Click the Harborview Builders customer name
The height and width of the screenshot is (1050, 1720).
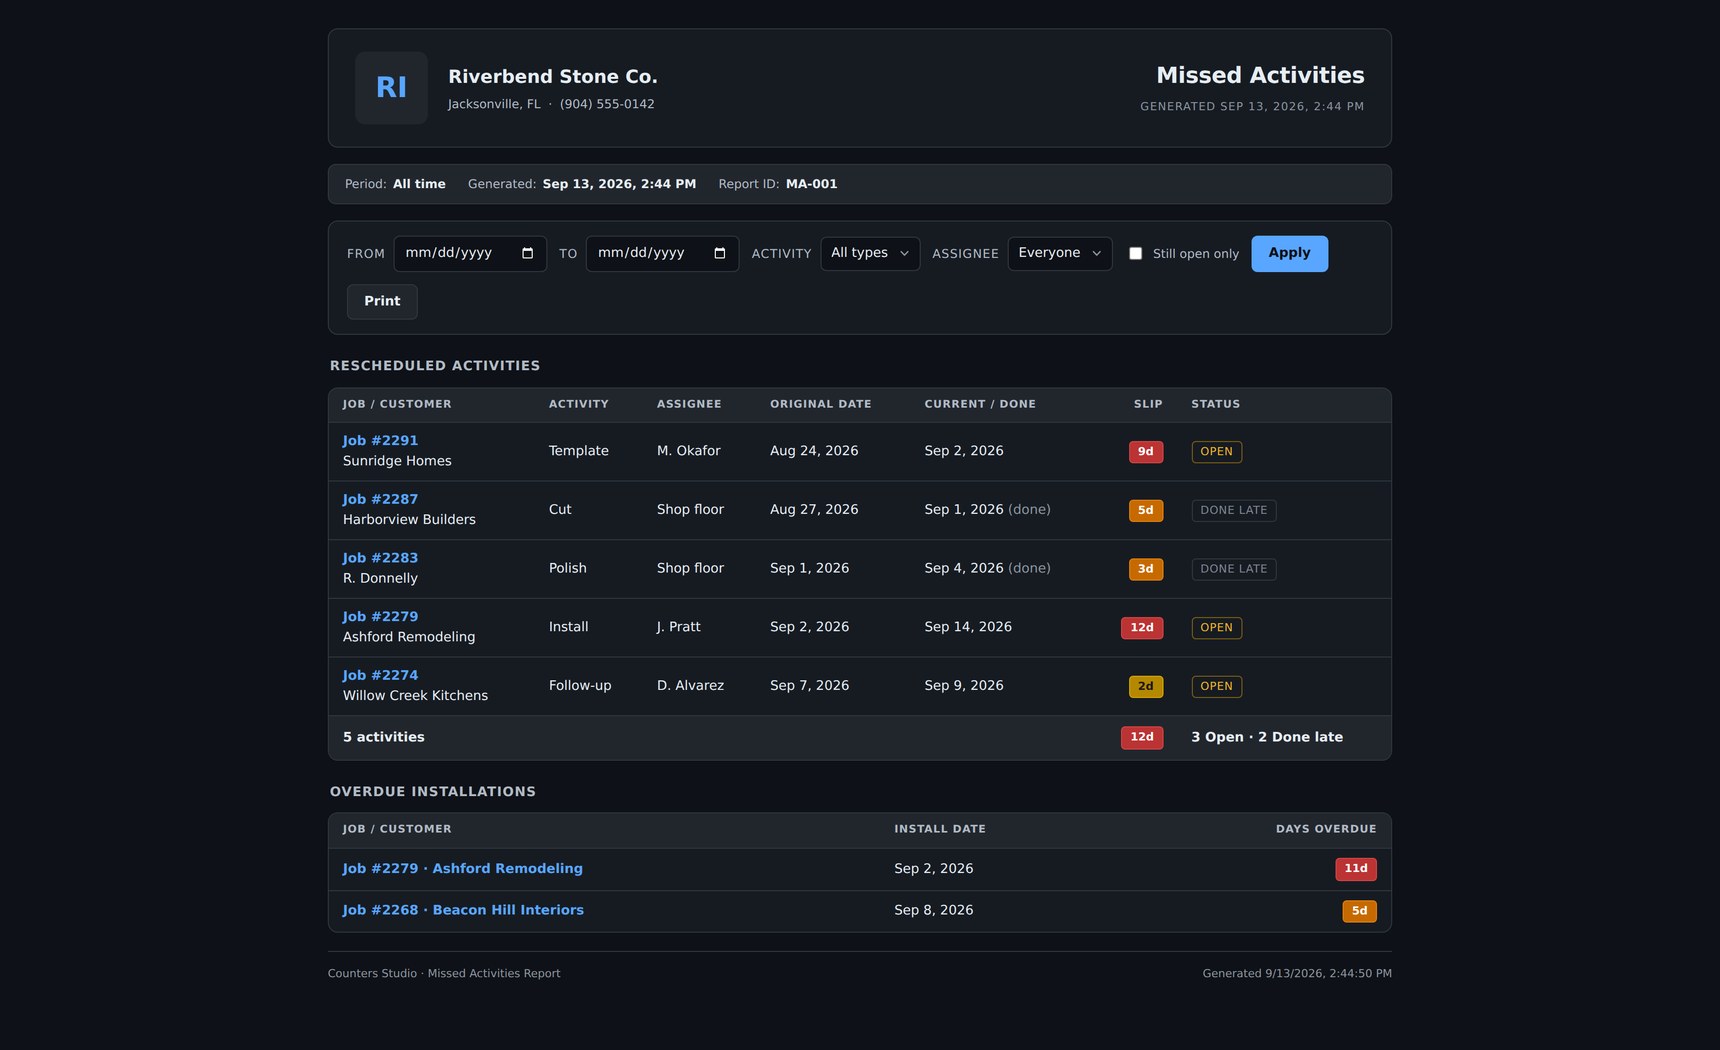409,520
